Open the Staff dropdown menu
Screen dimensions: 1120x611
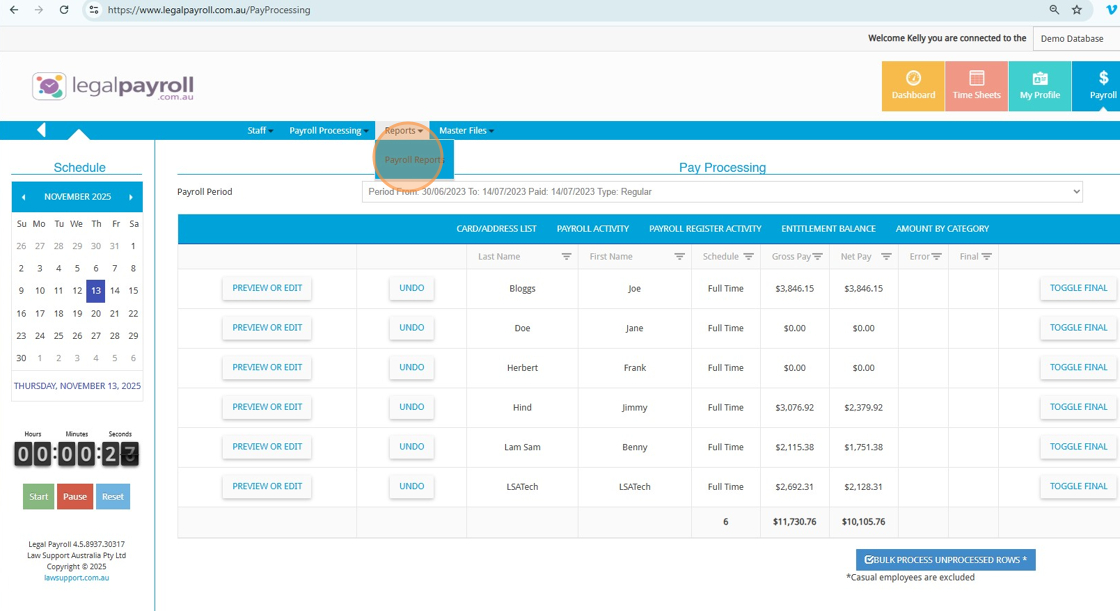[260, 131]
